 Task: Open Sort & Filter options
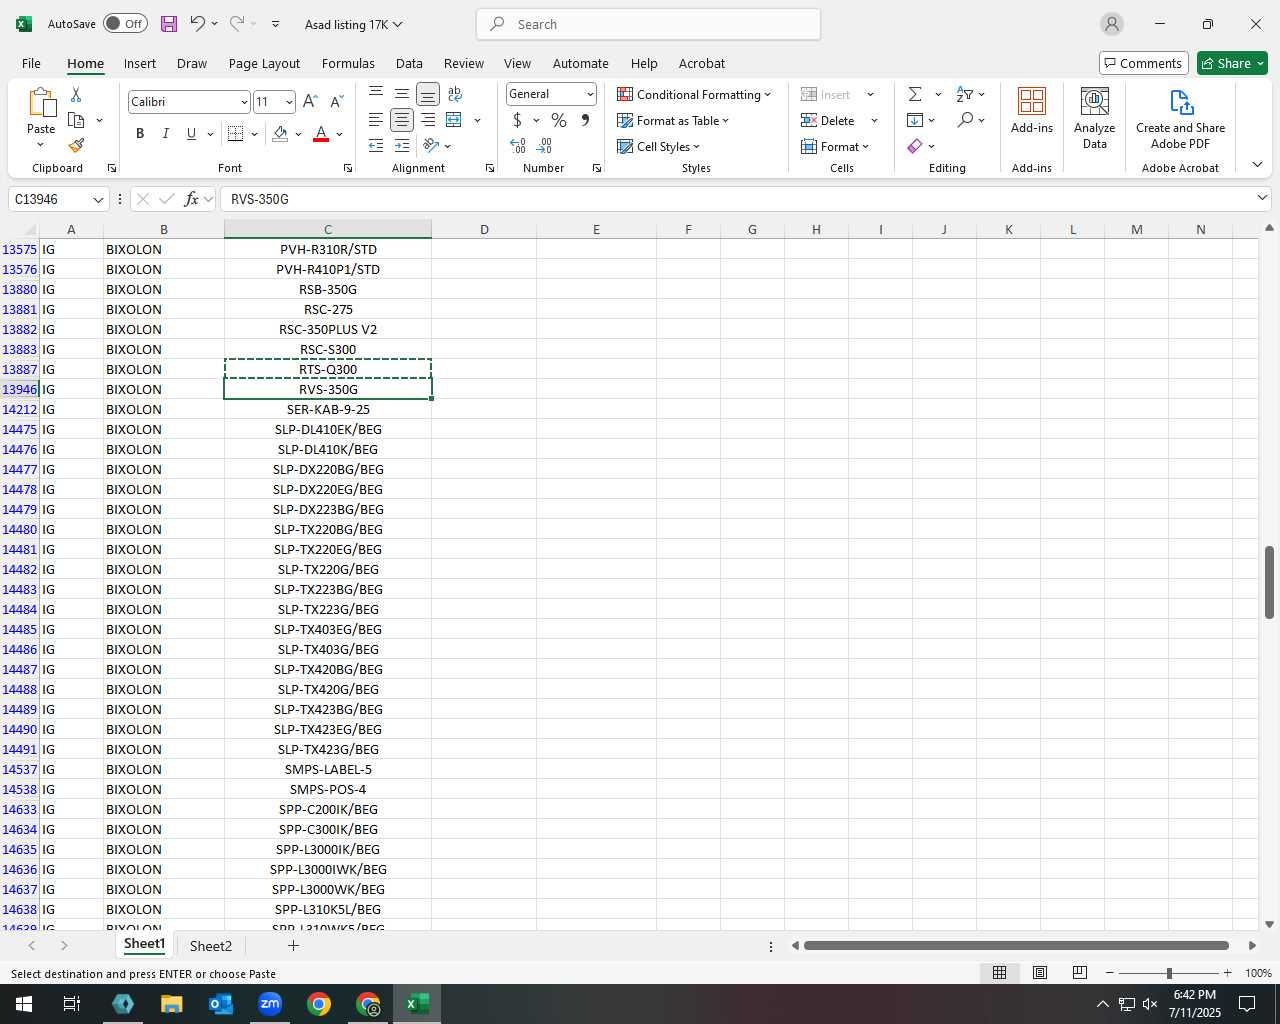(x=965, y=94)
